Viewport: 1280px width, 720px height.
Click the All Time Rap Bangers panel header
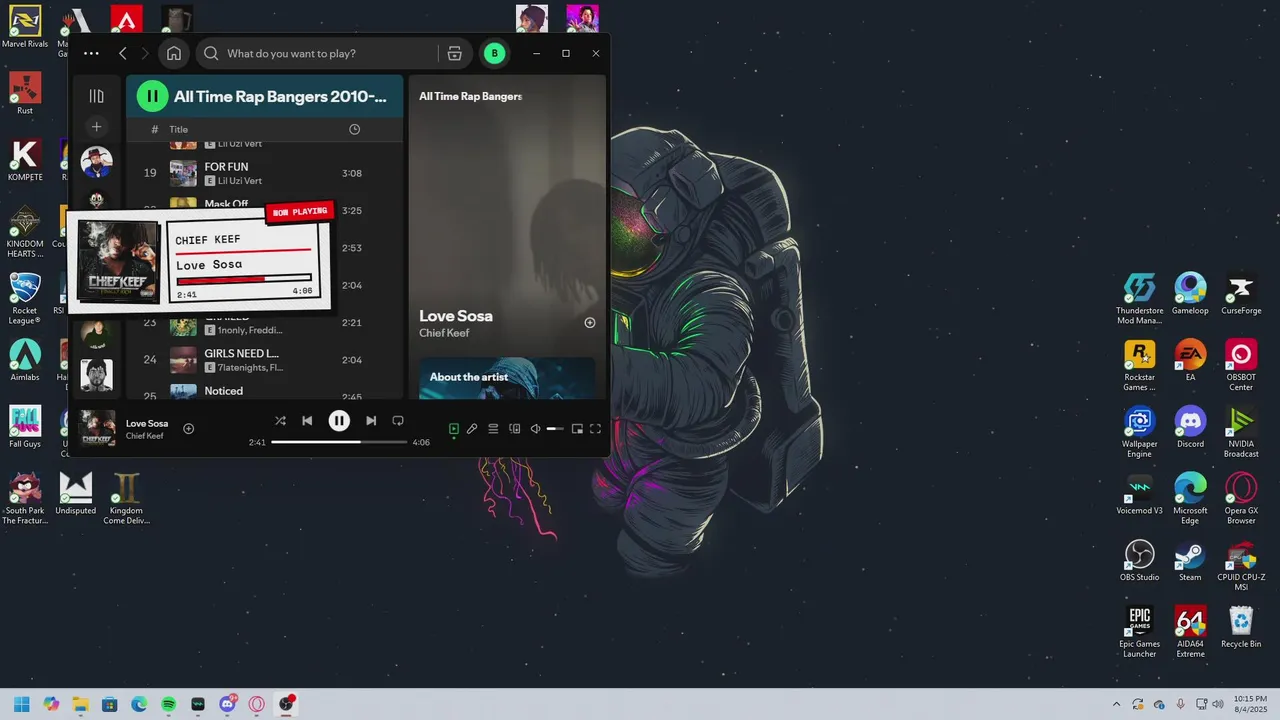[470, 96]
